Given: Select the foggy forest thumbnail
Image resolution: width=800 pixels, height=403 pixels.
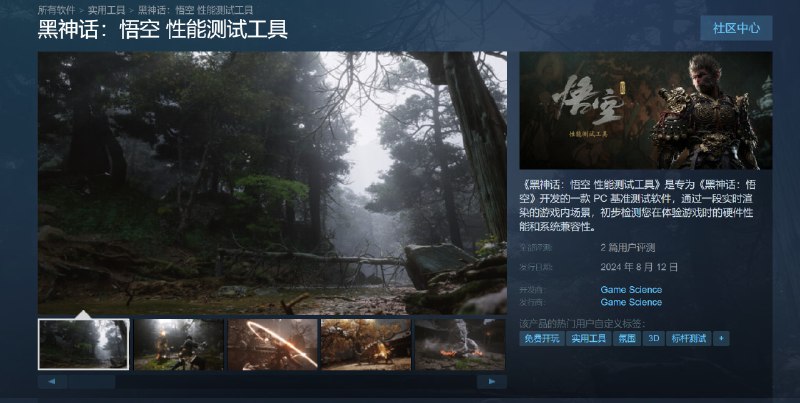Looking at the screenshot, I should click(x=84, y=344).
